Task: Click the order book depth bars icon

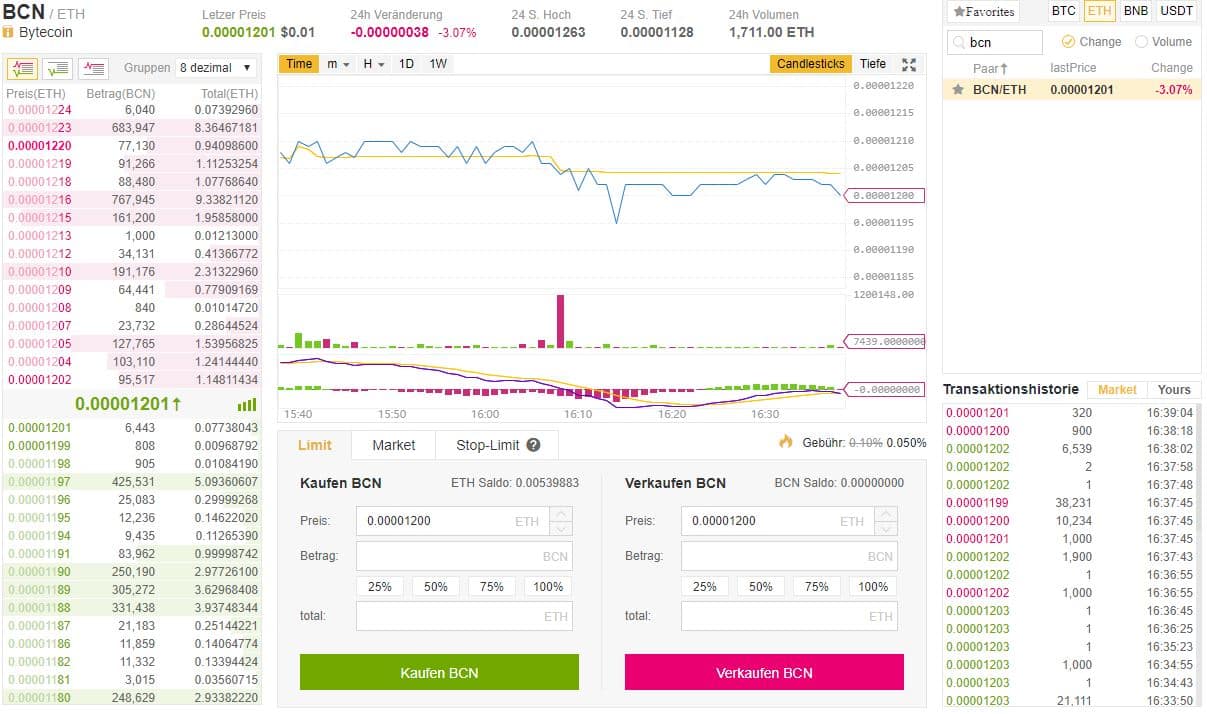Action: [247, 405]
